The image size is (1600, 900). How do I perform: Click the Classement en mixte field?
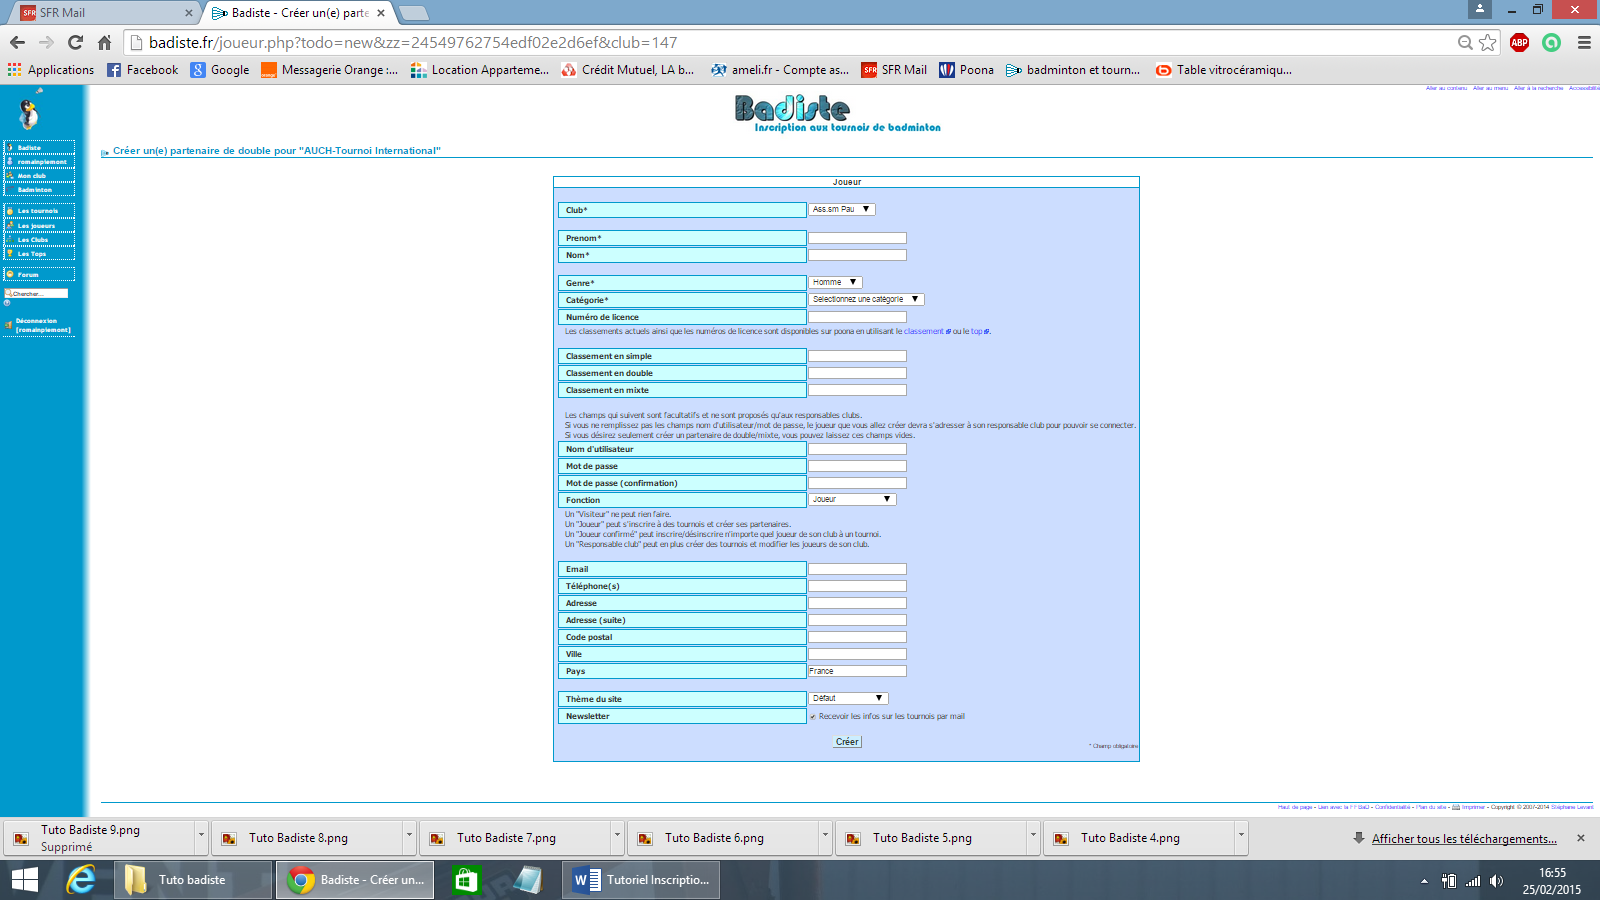coord(857,390)
